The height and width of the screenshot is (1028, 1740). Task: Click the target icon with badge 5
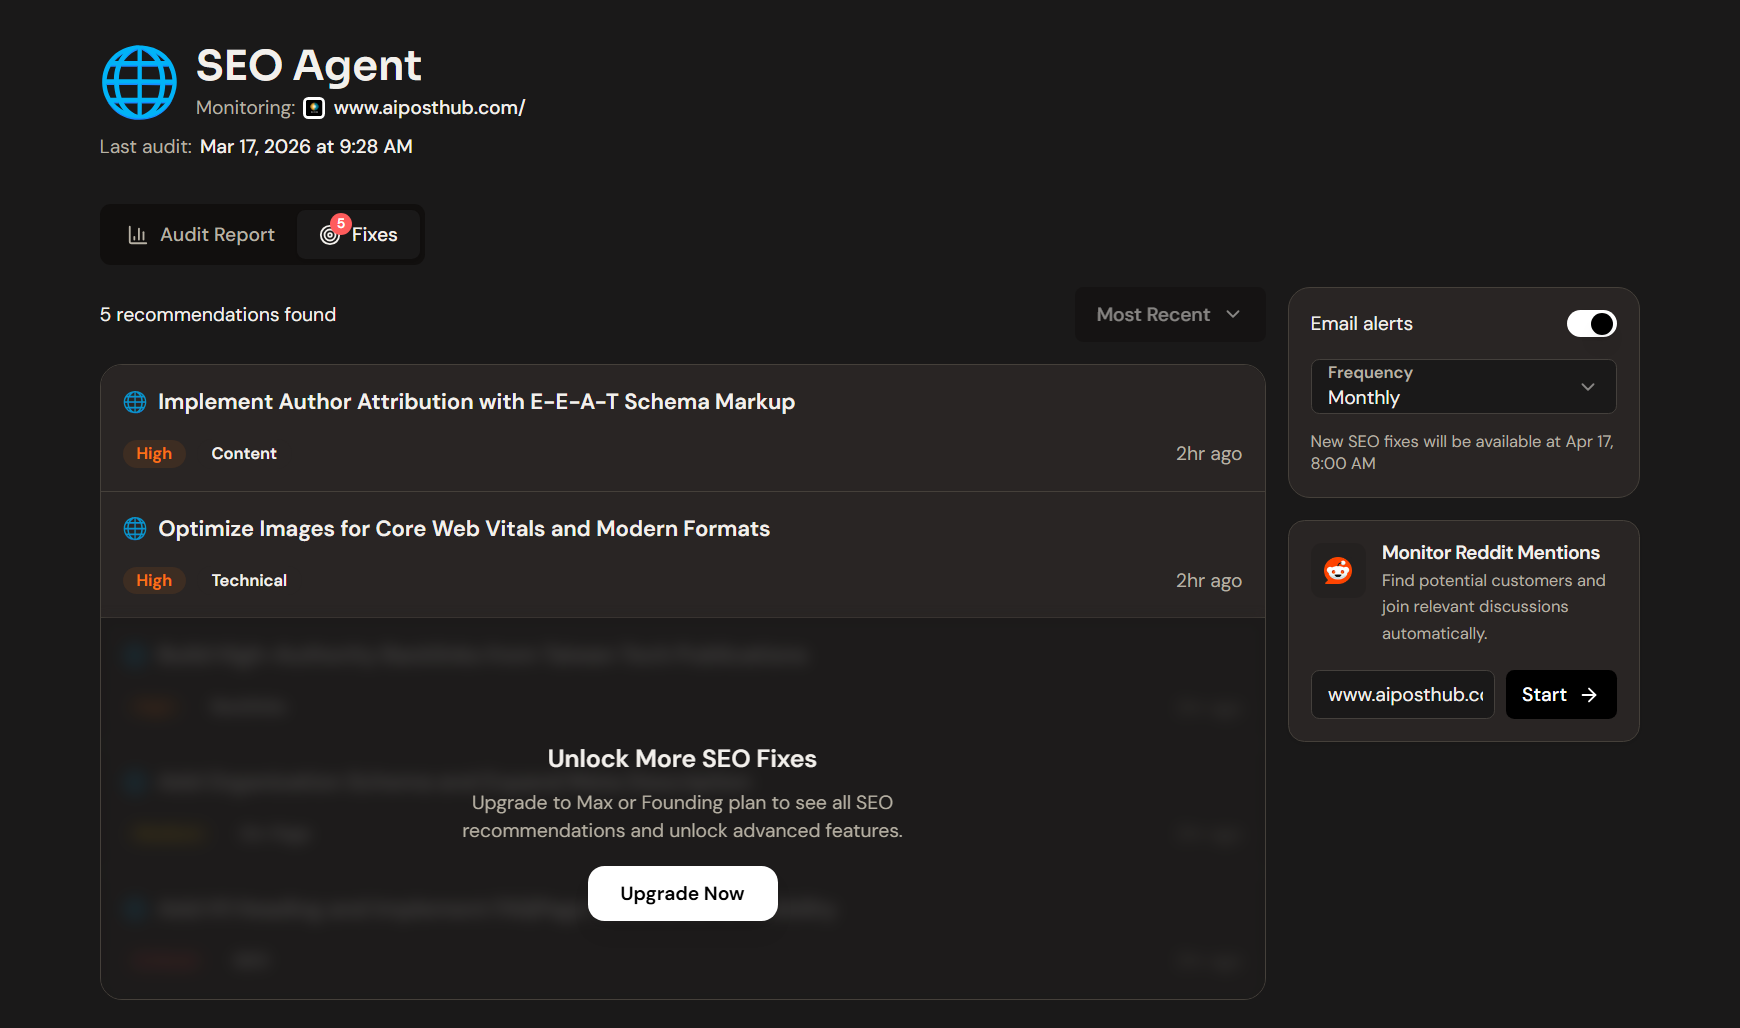click(x=330, y=235)
